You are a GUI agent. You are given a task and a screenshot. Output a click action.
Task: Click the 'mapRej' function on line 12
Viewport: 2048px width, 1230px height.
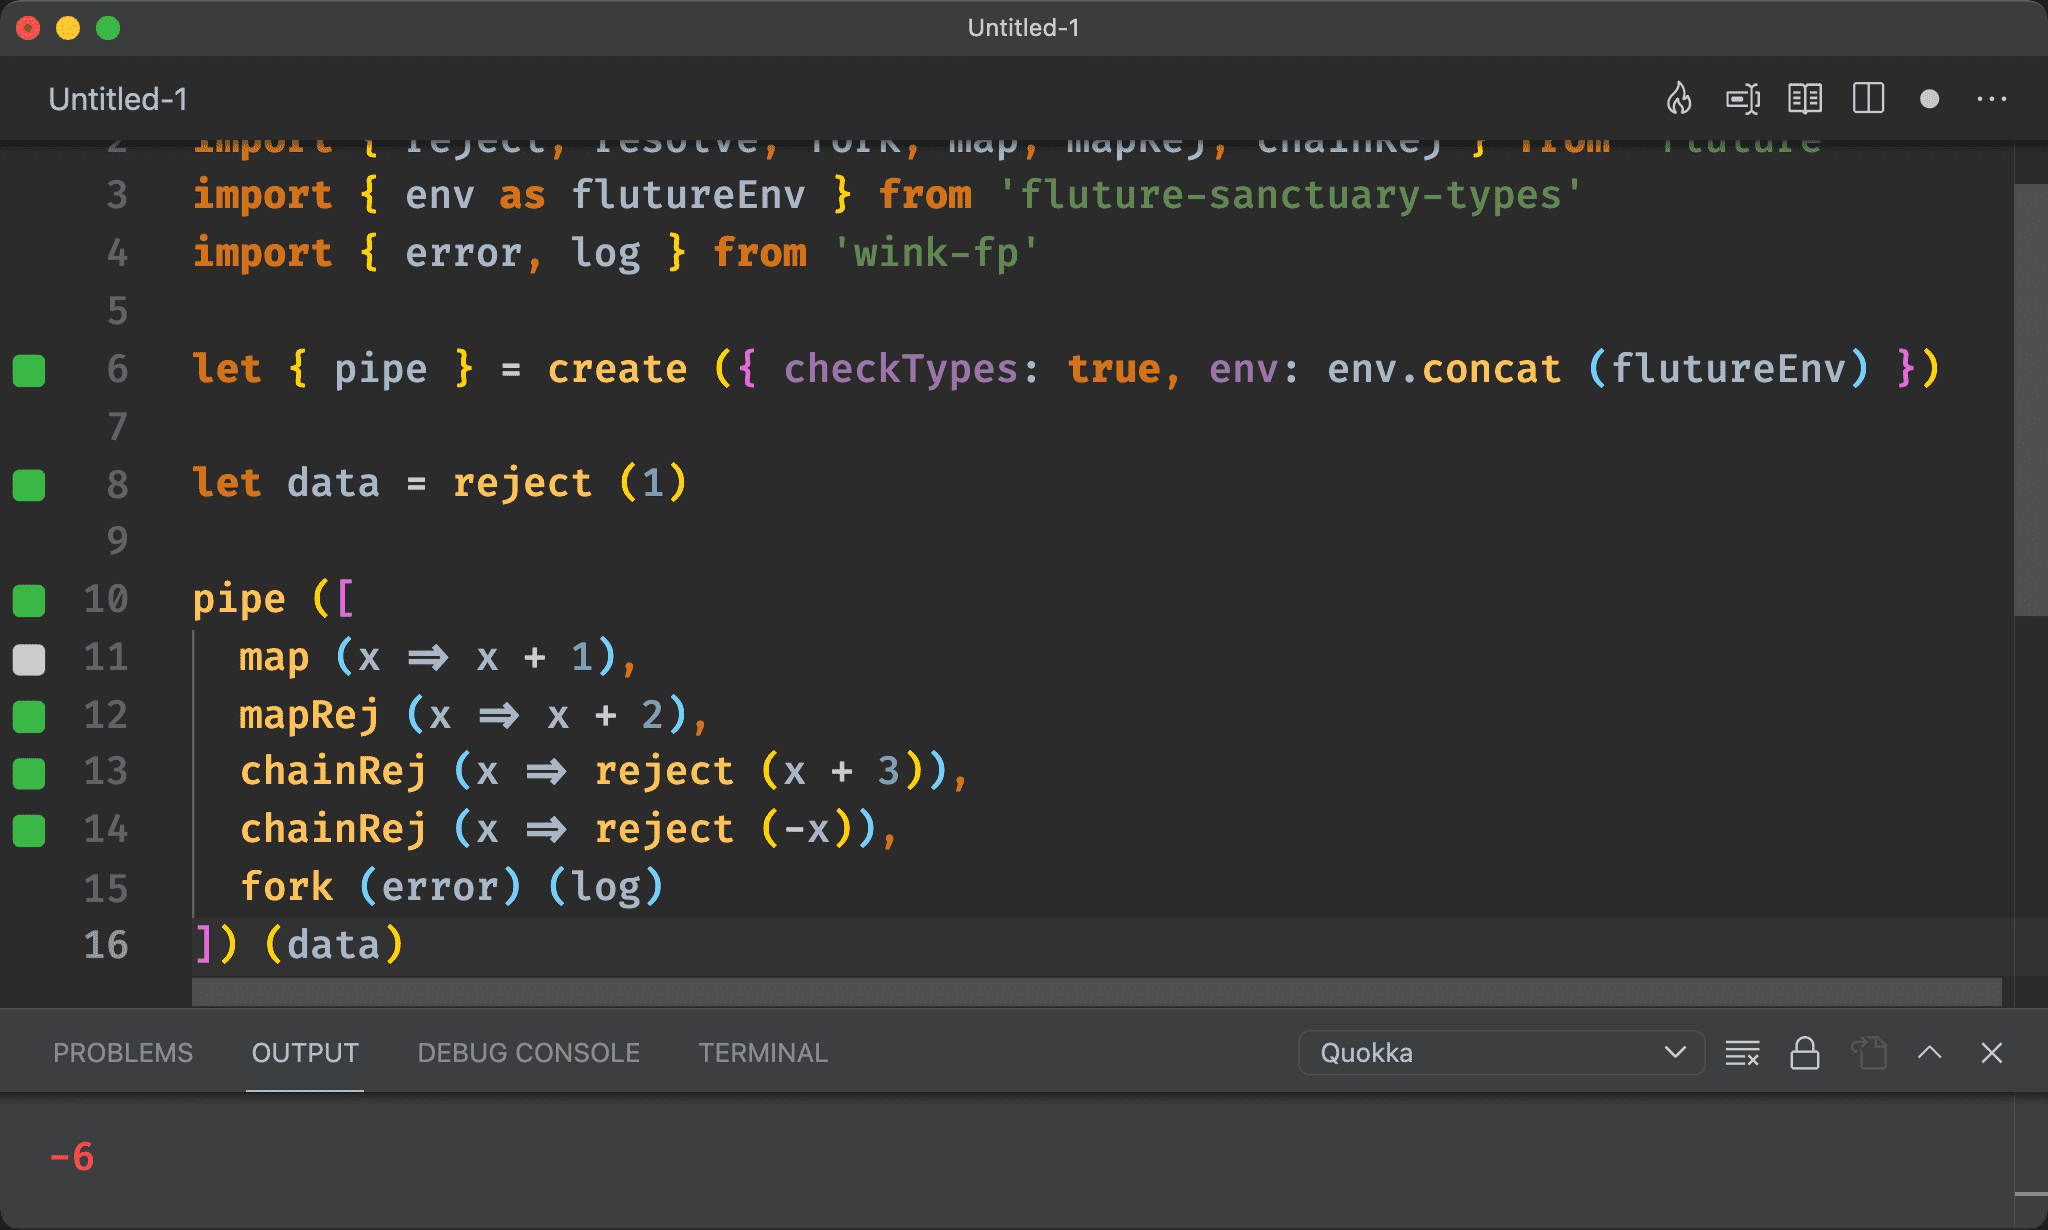(x=309, y=716)
